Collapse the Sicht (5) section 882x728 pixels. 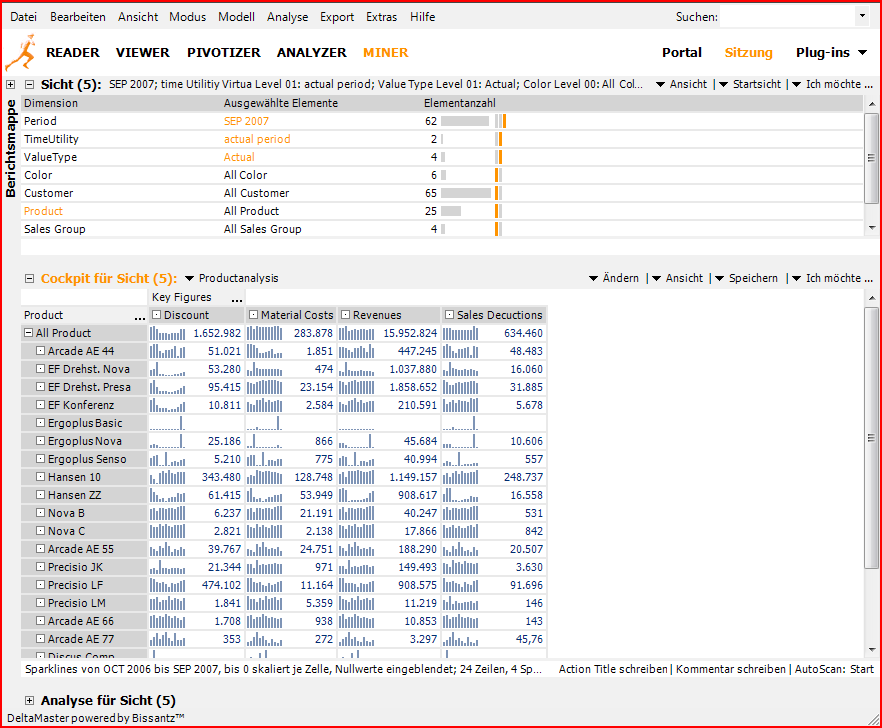pos(30,84)
